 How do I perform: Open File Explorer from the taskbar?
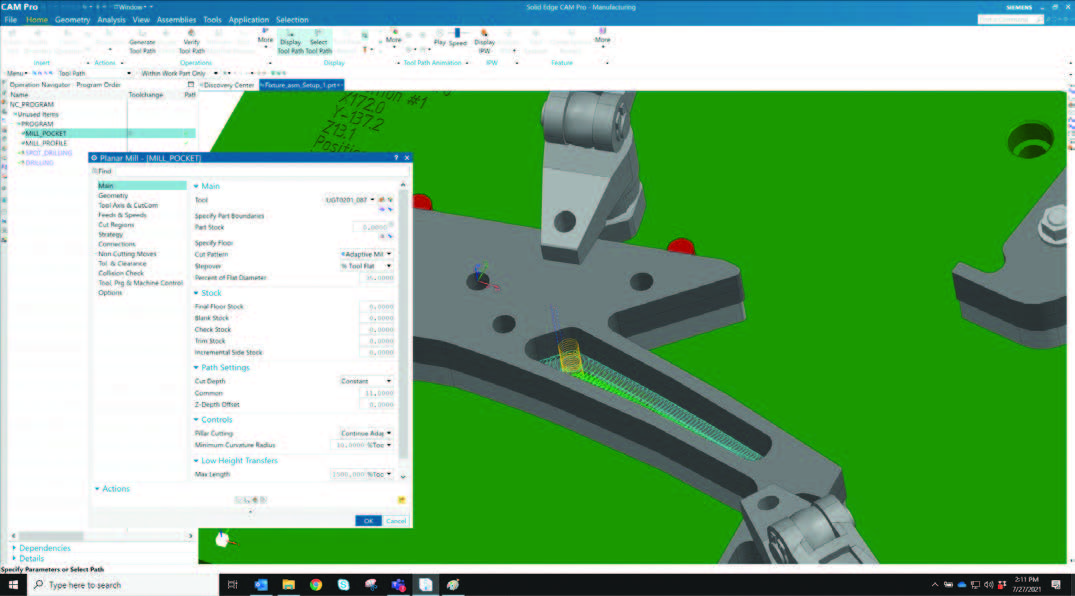coord(289,585)
